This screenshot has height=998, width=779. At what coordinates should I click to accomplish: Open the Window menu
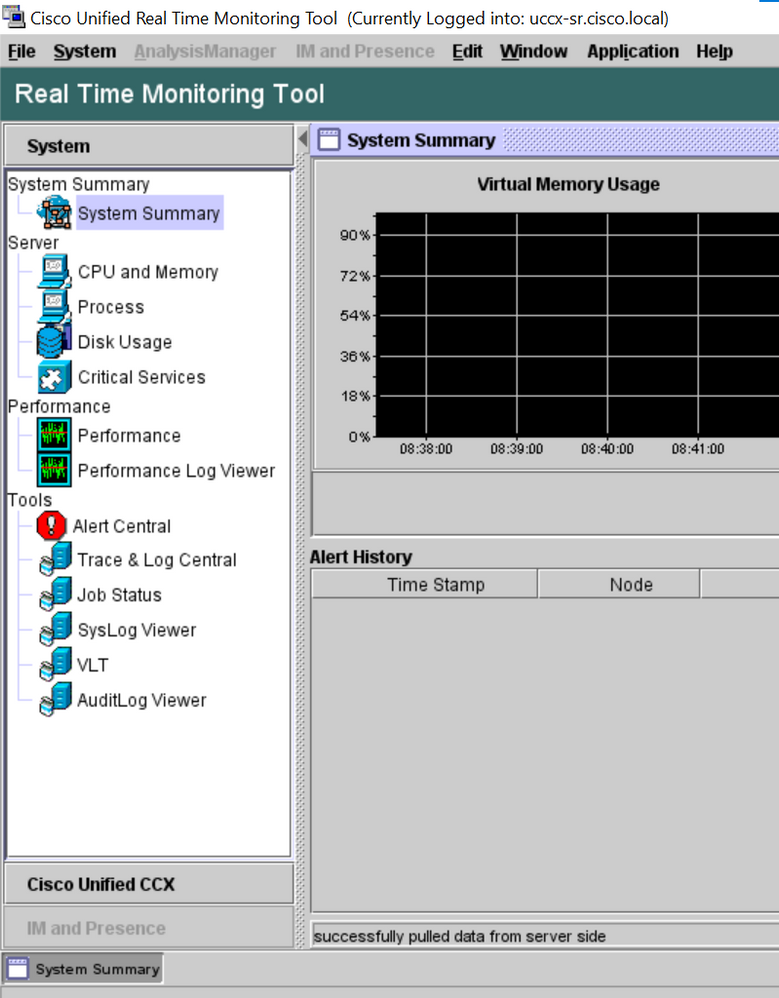[533, 52]
